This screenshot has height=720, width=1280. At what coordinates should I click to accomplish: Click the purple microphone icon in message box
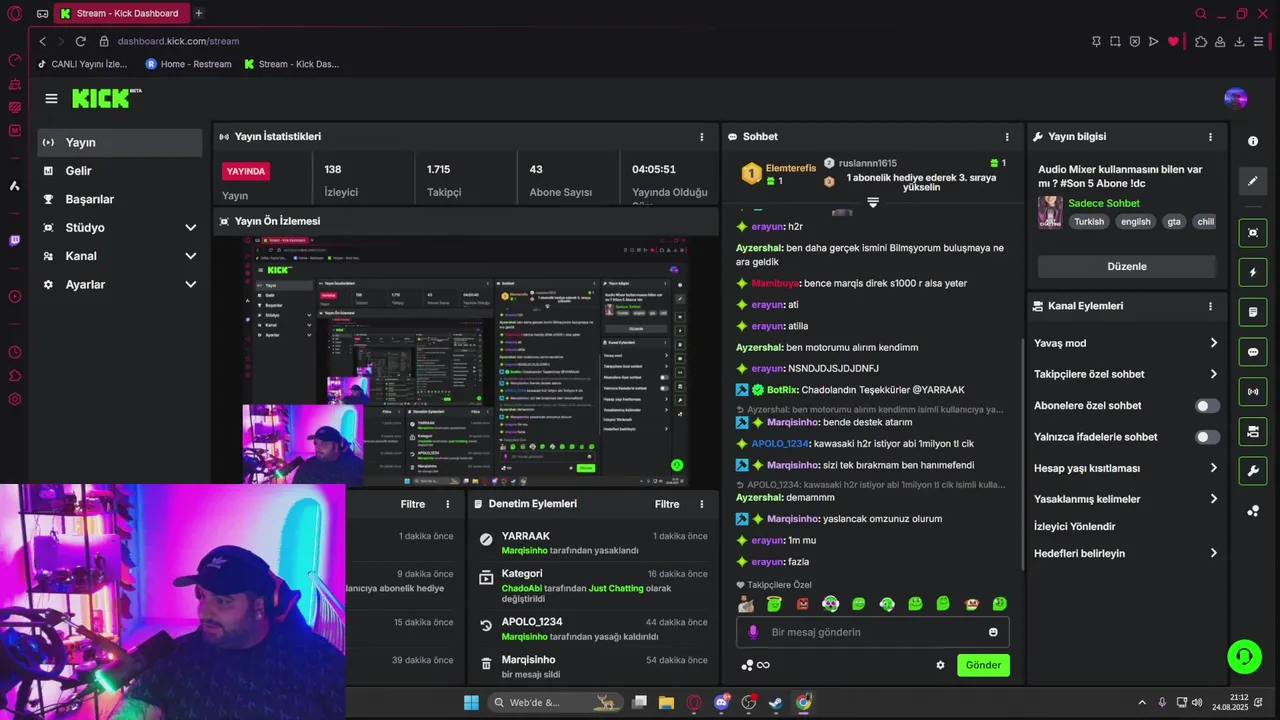[x=753, y=632]
